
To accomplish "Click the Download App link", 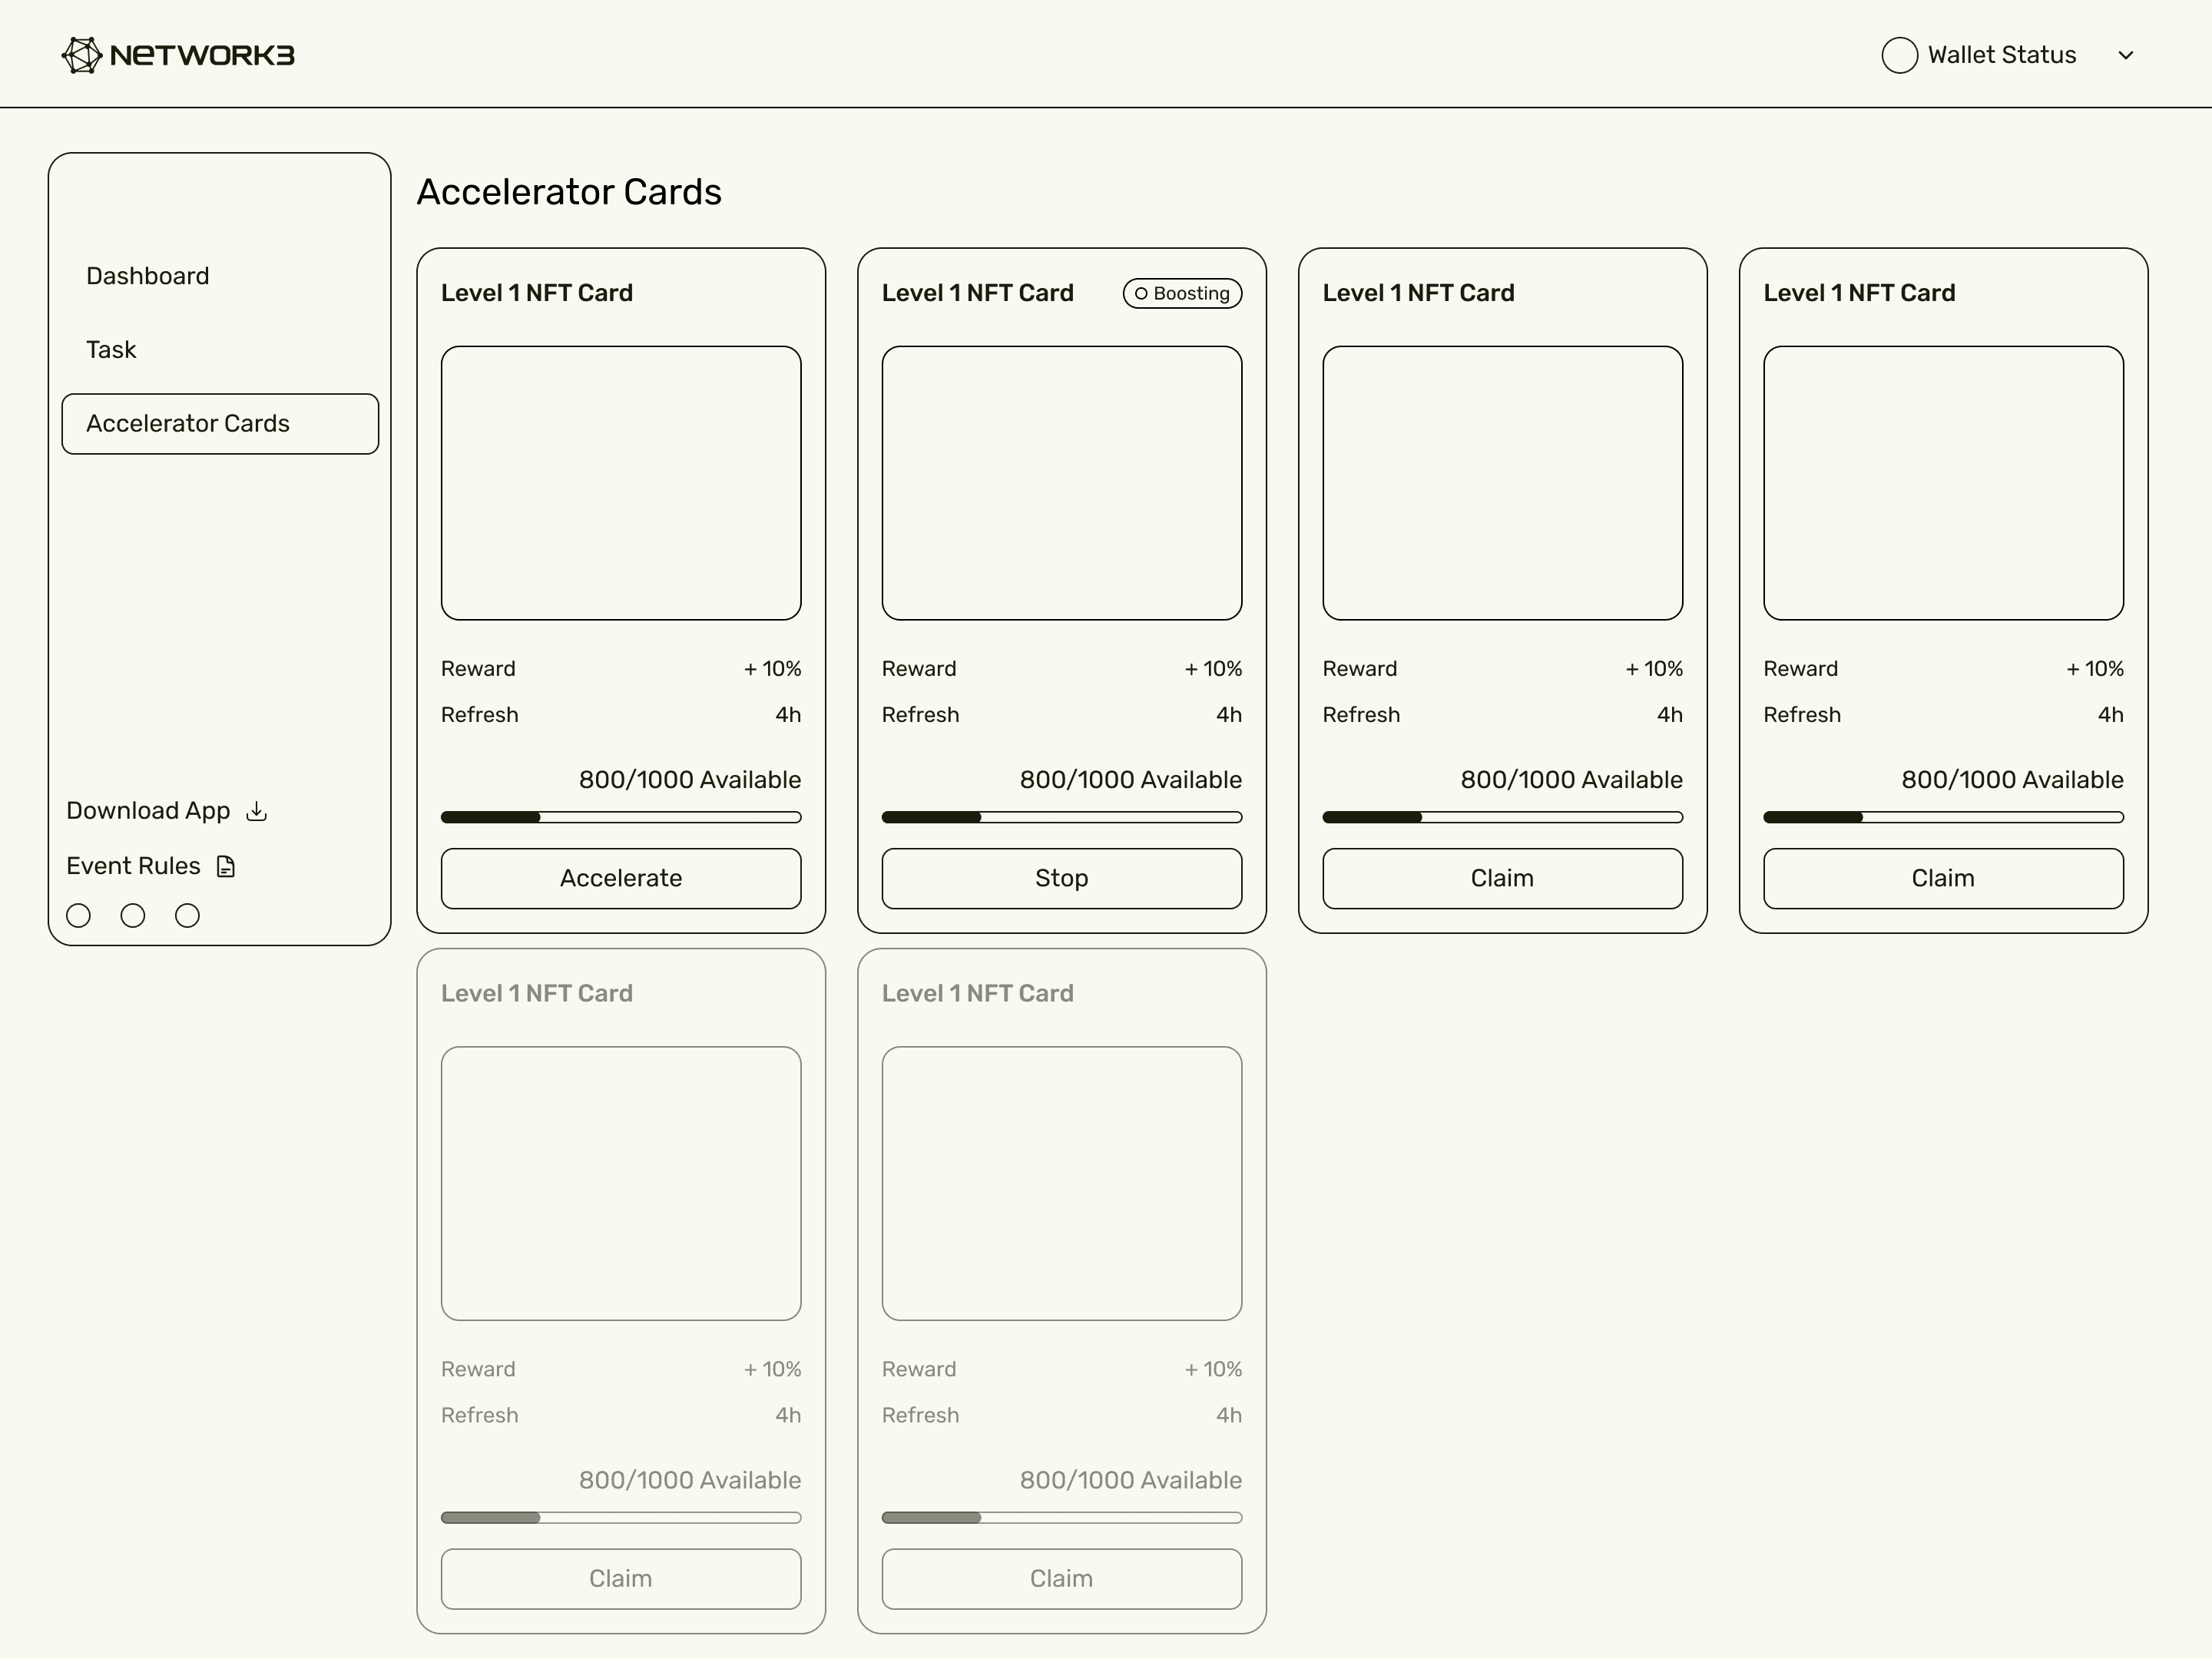I will click(148, 811).
